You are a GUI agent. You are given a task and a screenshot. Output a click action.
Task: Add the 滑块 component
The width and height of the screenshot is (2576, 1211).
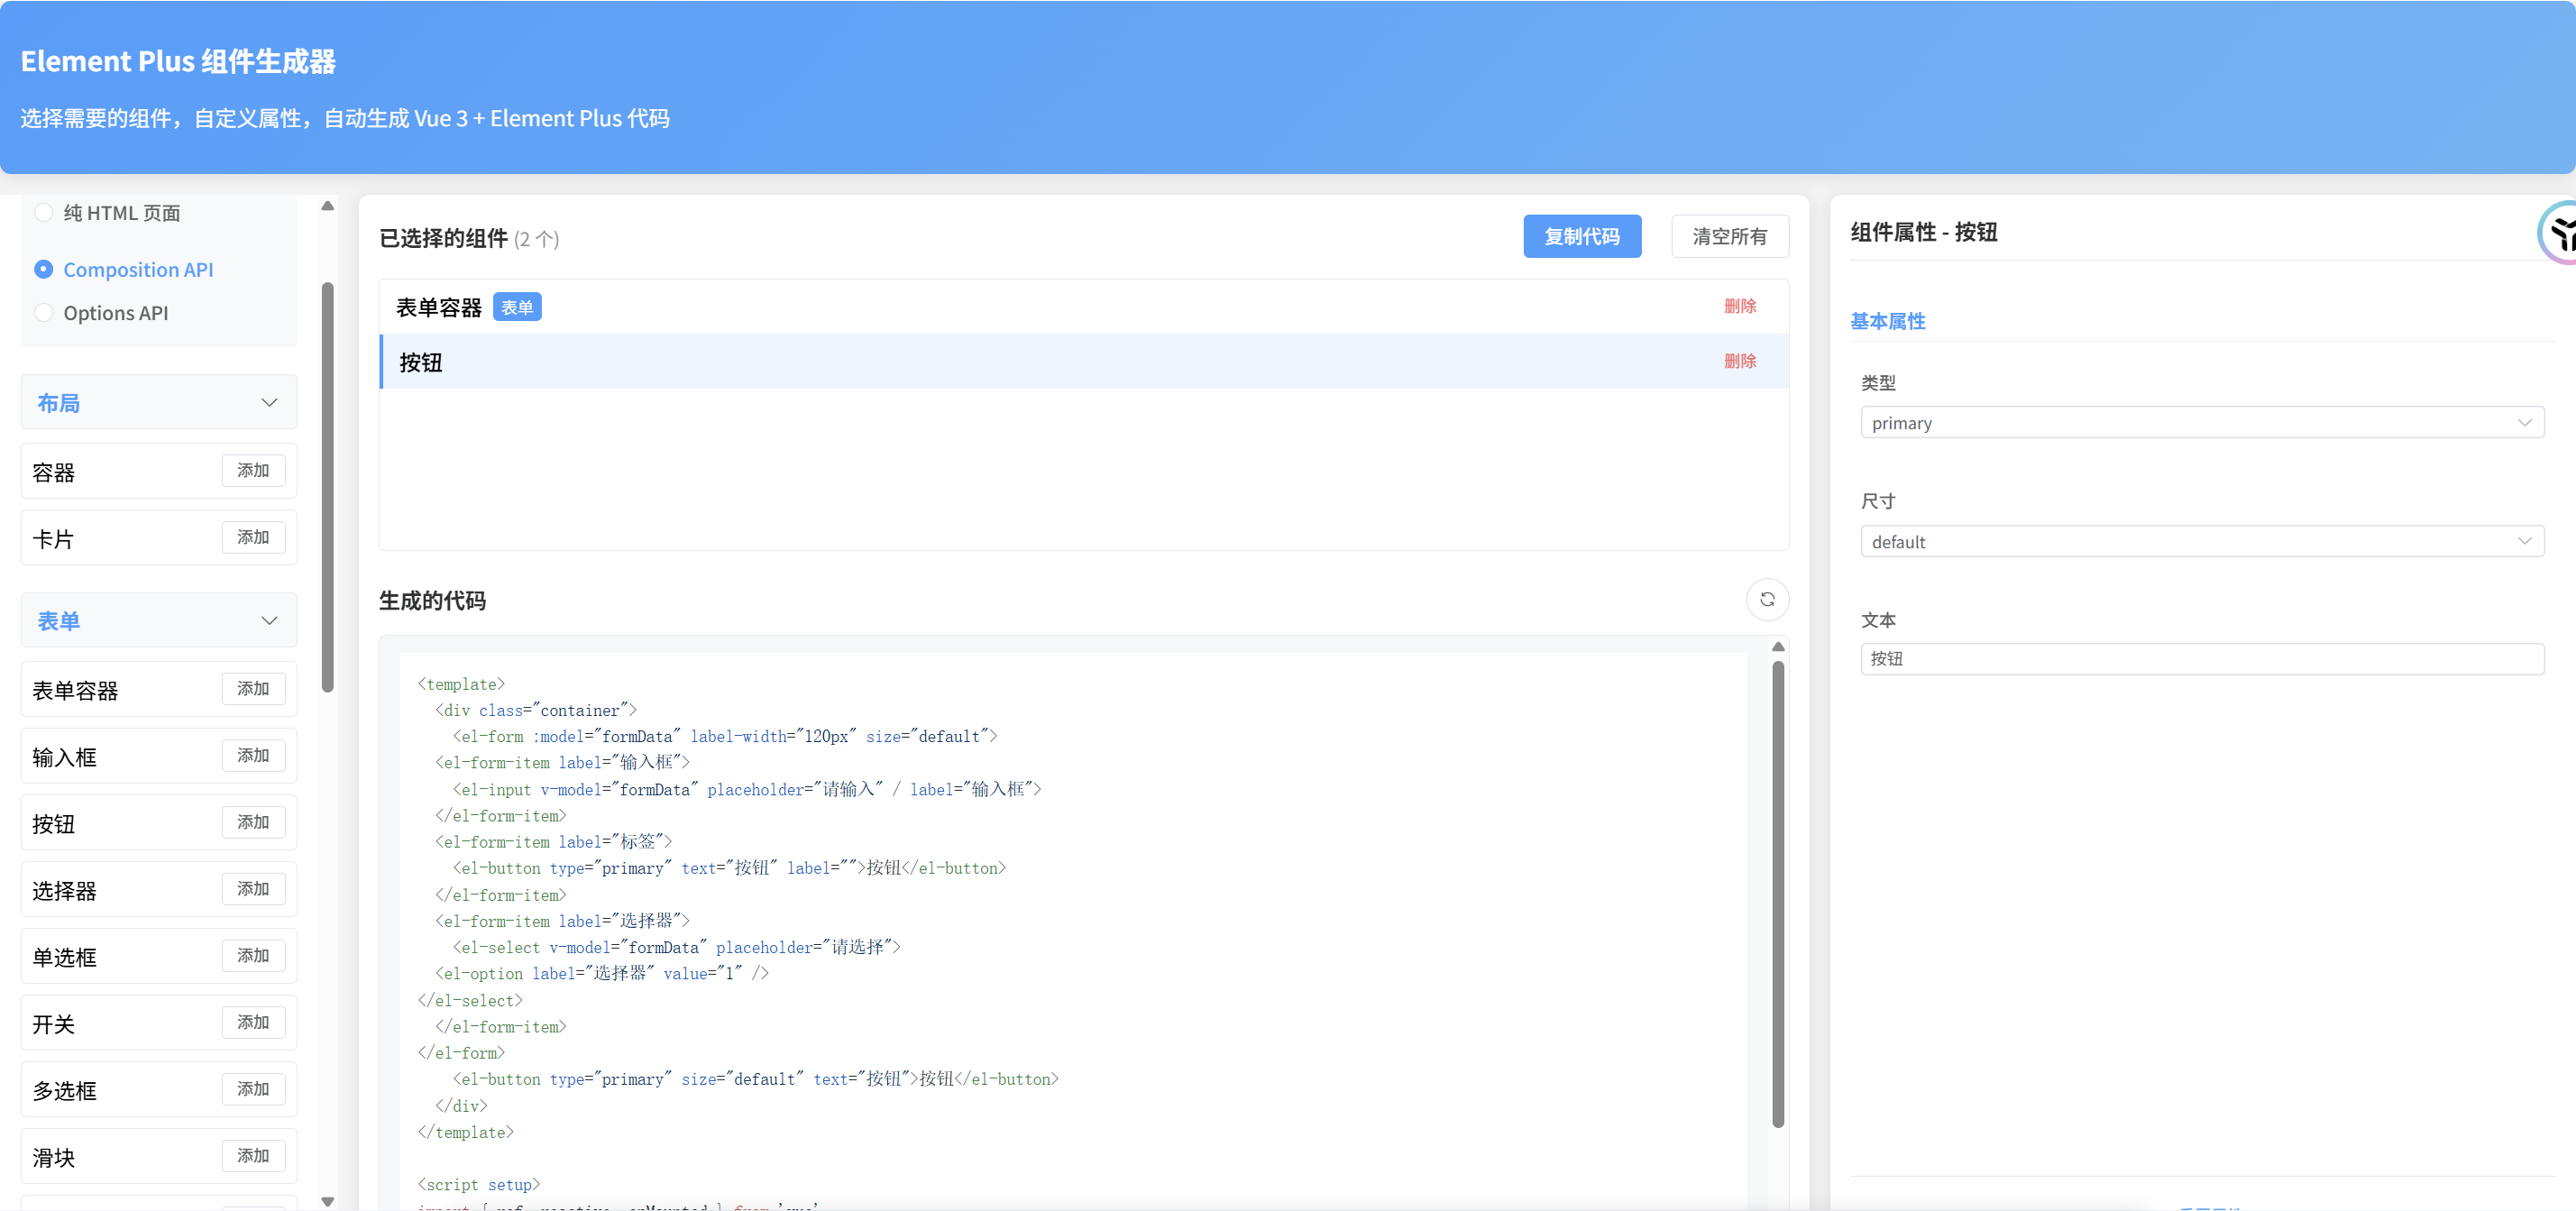(253, 1156)
